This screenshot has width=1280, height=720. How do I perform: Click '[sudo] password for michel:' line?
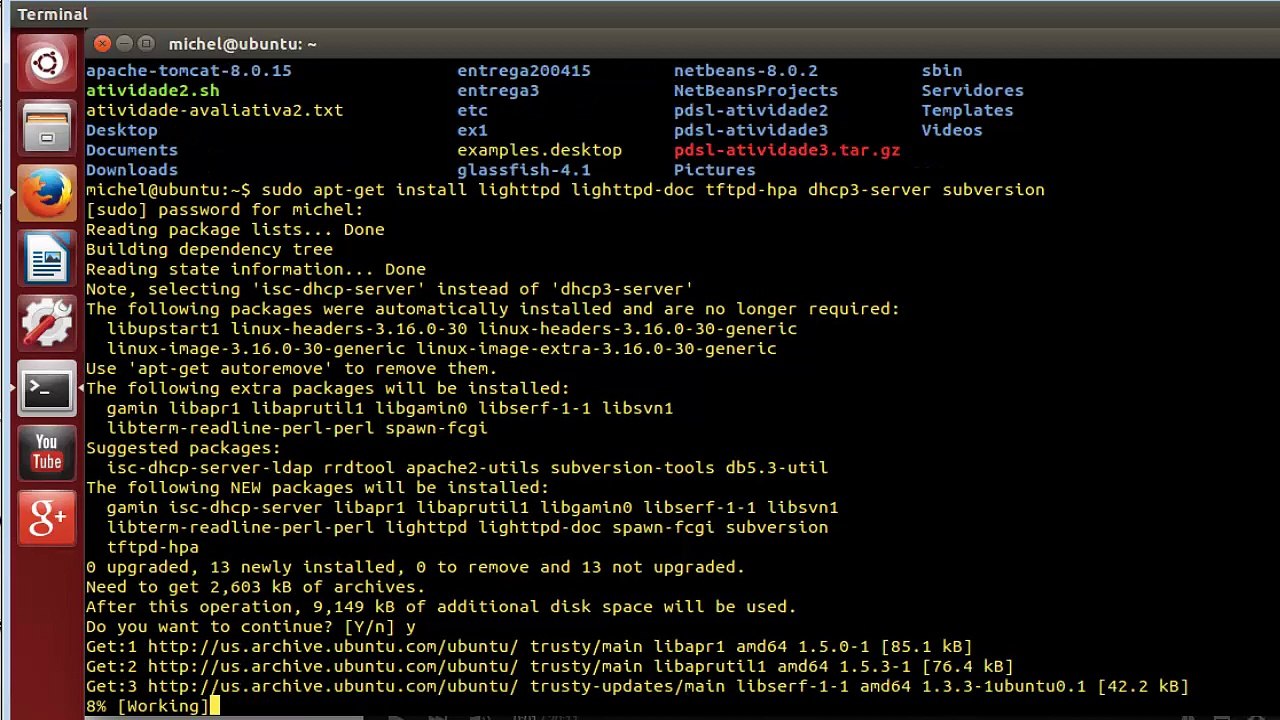coord(224,210)
